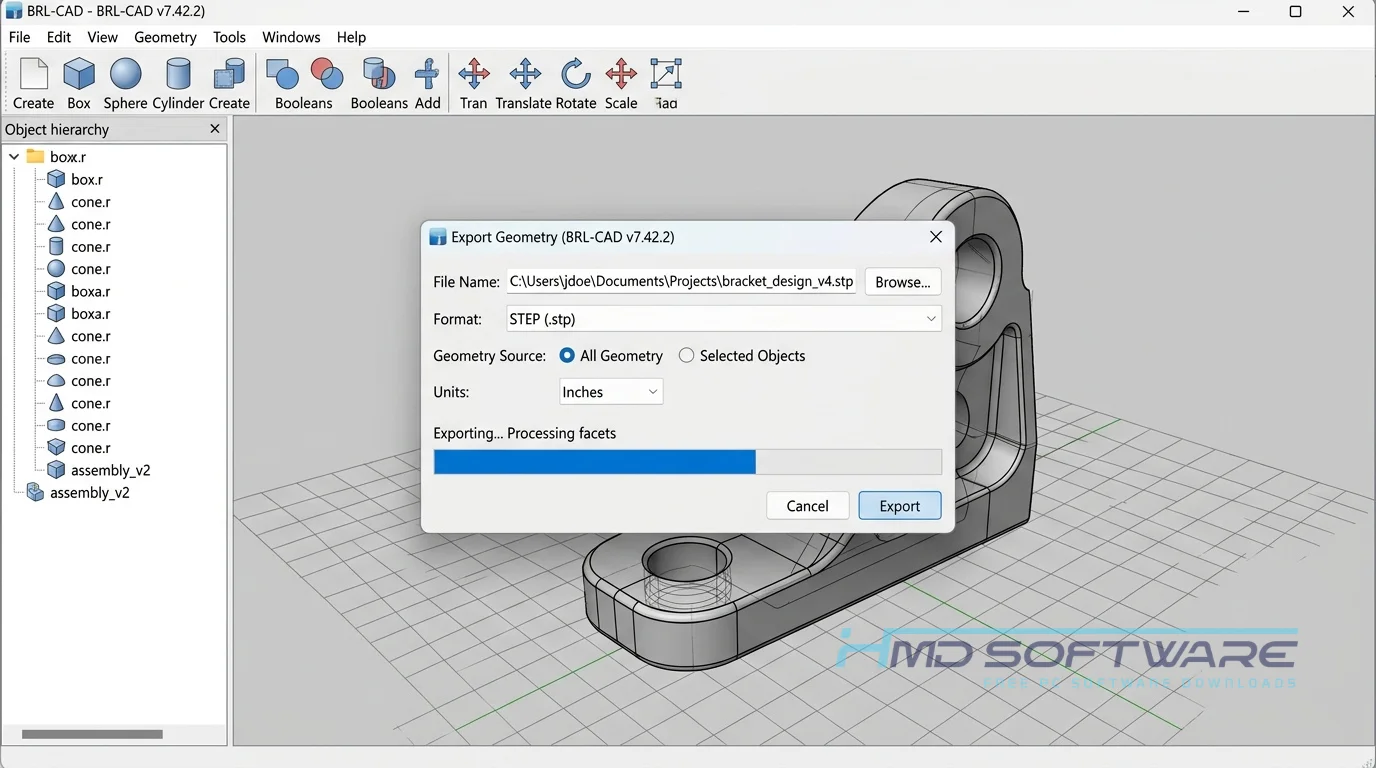
Task: Click the resize-frame tool icon after Scale
Action: click(666, 74)
